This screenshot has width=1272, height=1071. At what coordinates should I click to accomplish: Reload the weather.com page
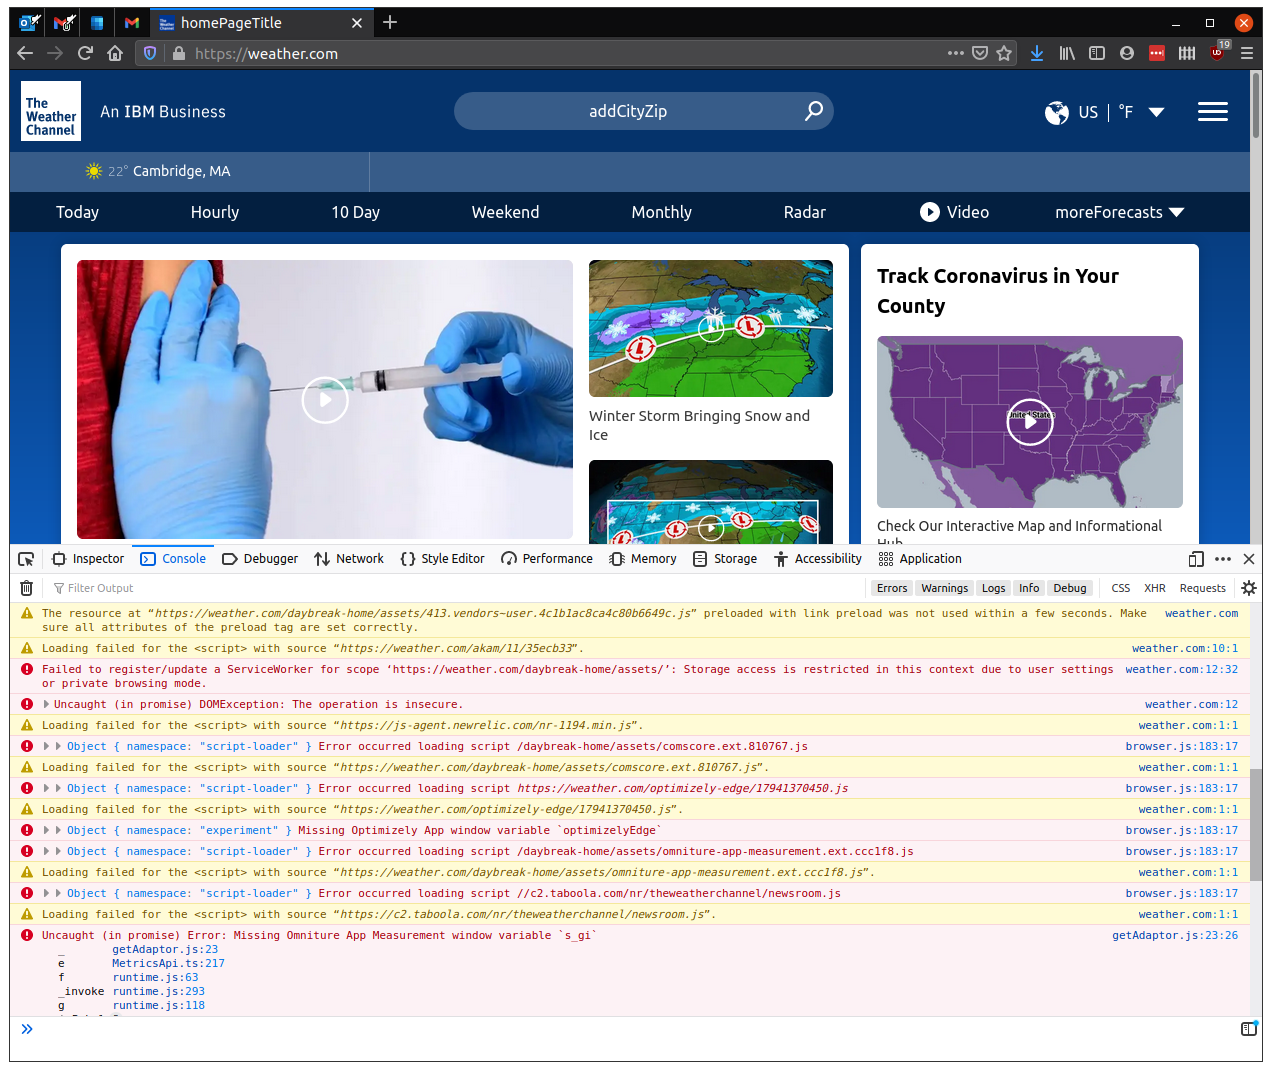[x=85, y=53]
